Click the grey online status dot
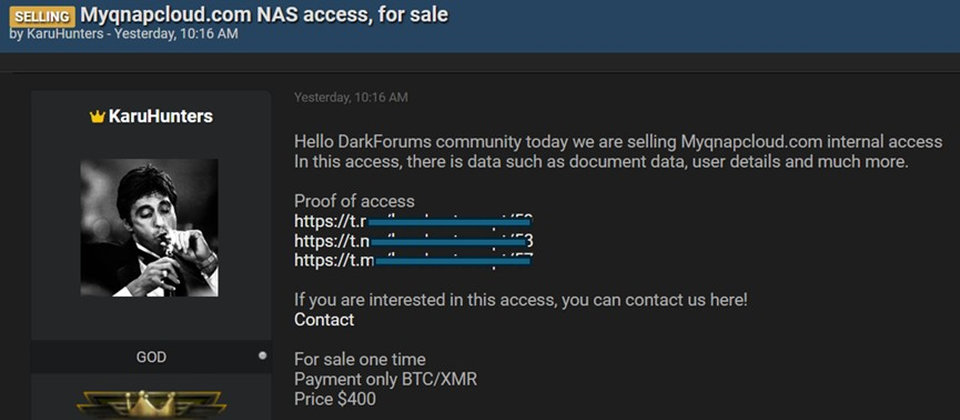960x420 pixels. 262,355
